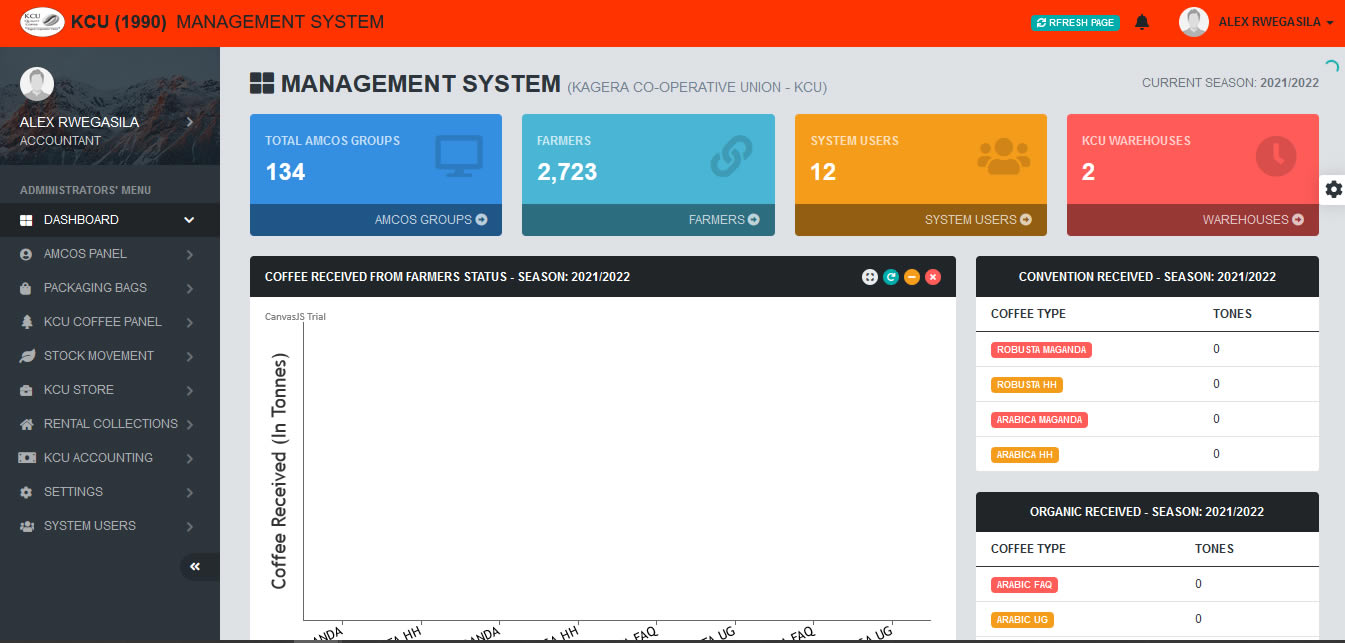Minimize the coffee received chart panel
Screen dimensions: 1345x643
pyautogui.click(x=912, y=277)
